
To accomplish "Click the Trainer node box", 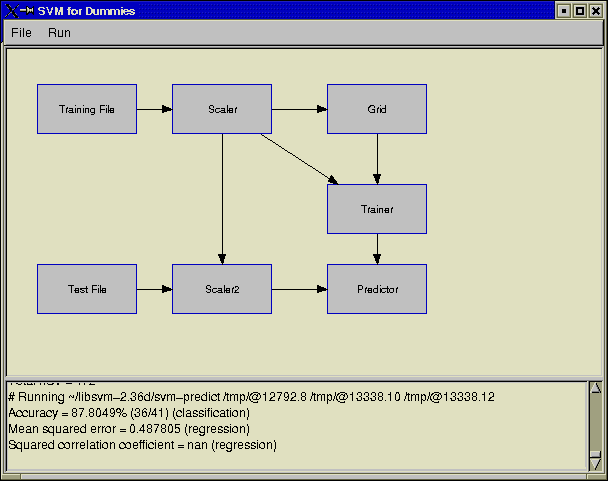I will pos(377,209).
